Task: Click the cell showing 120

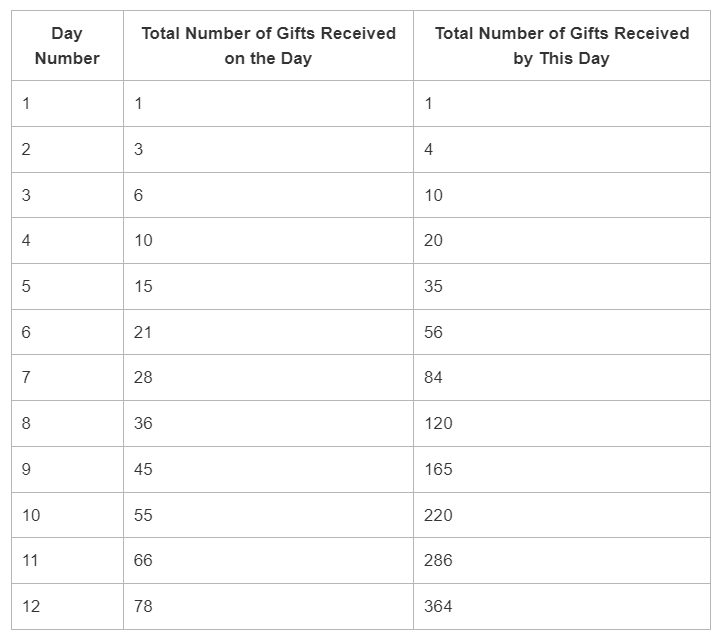Action: (x=562, y=423)
